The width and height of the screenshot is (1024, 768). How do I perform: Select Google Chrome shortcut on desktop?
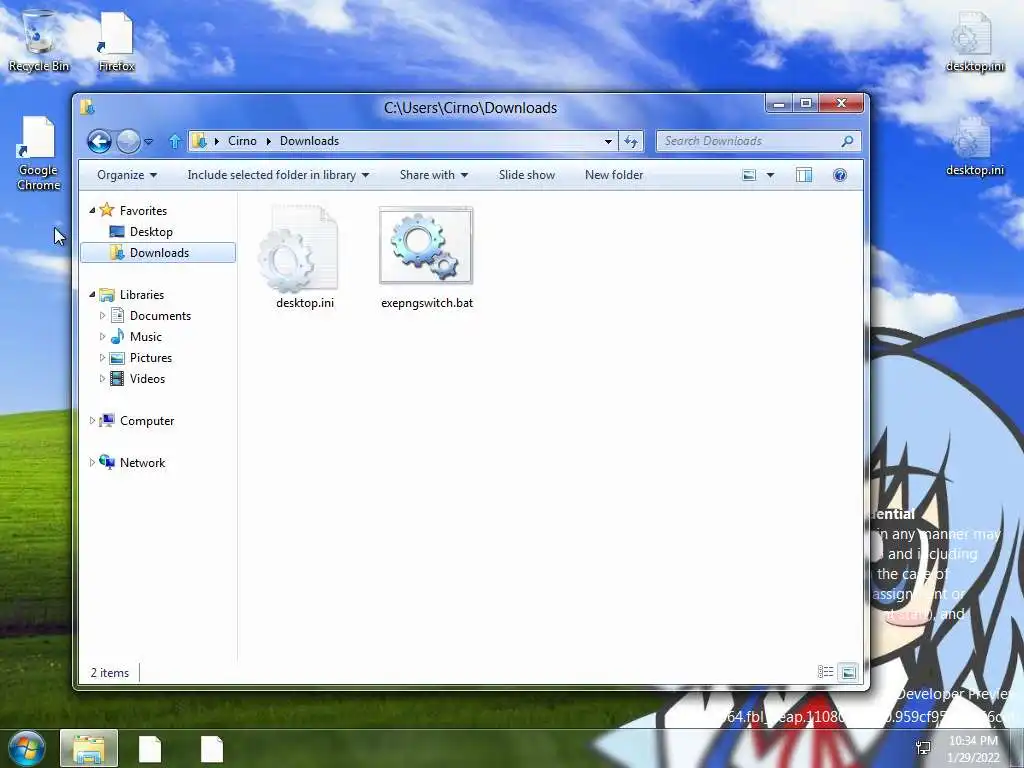39,154
